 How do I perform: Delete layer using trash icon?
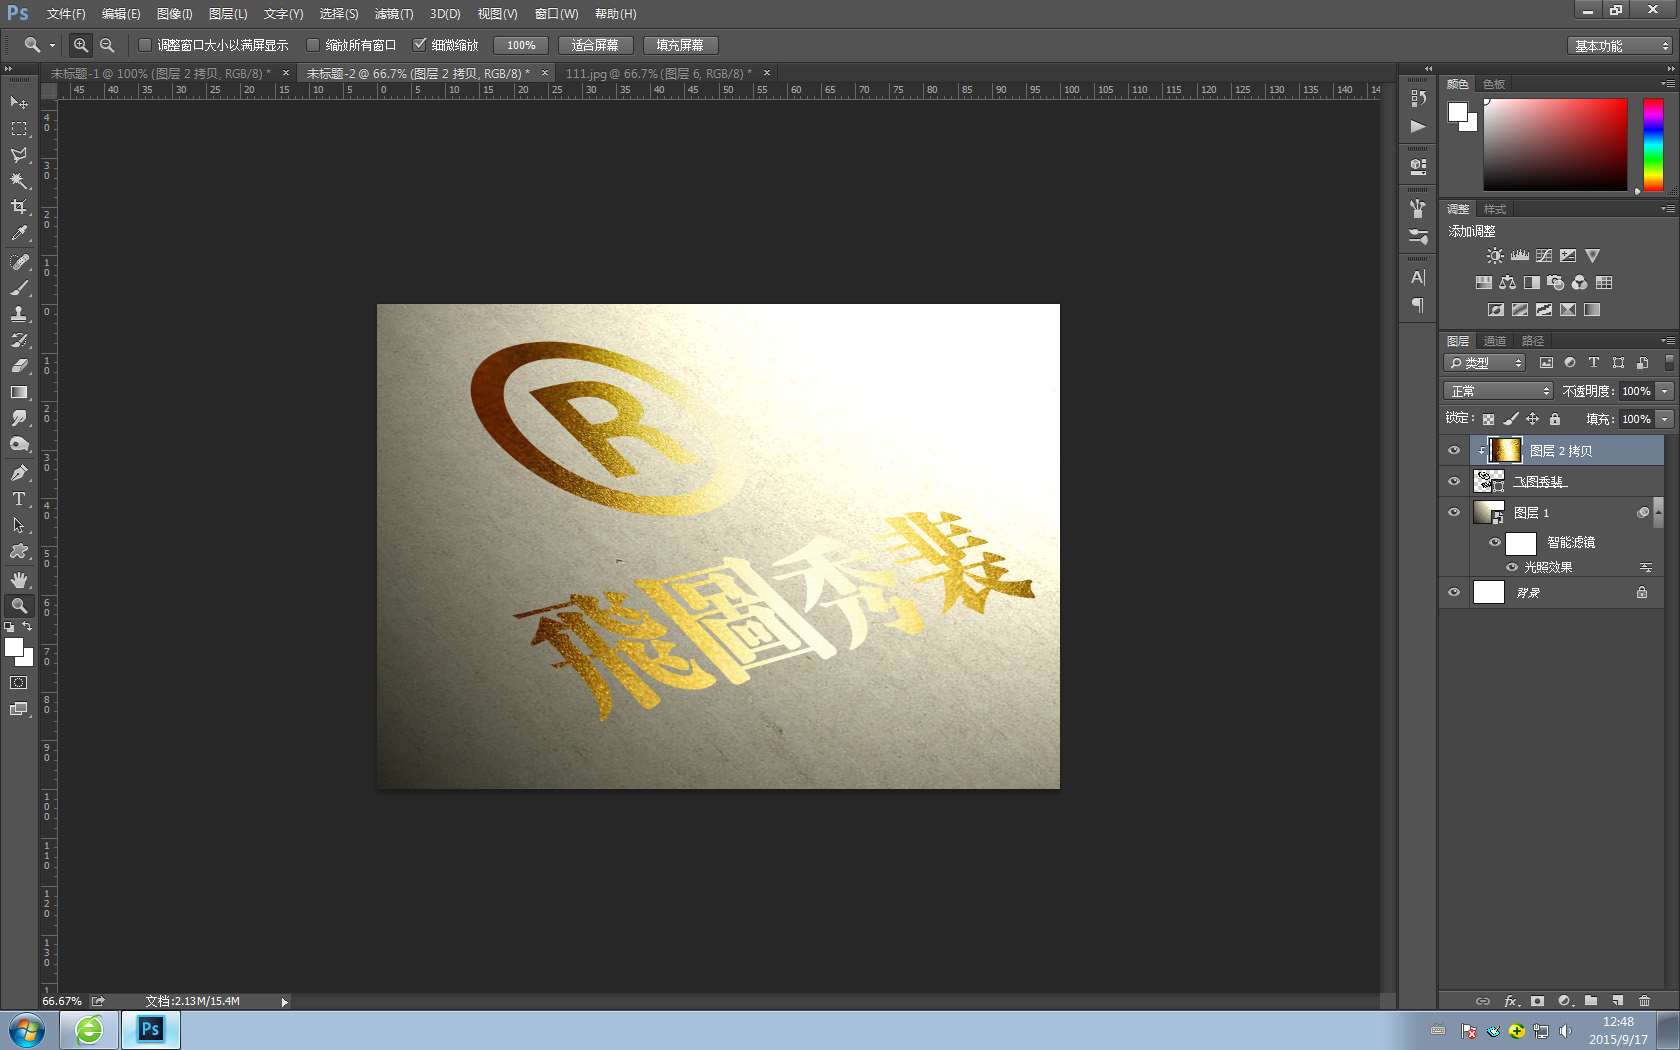[1644, 1000]
